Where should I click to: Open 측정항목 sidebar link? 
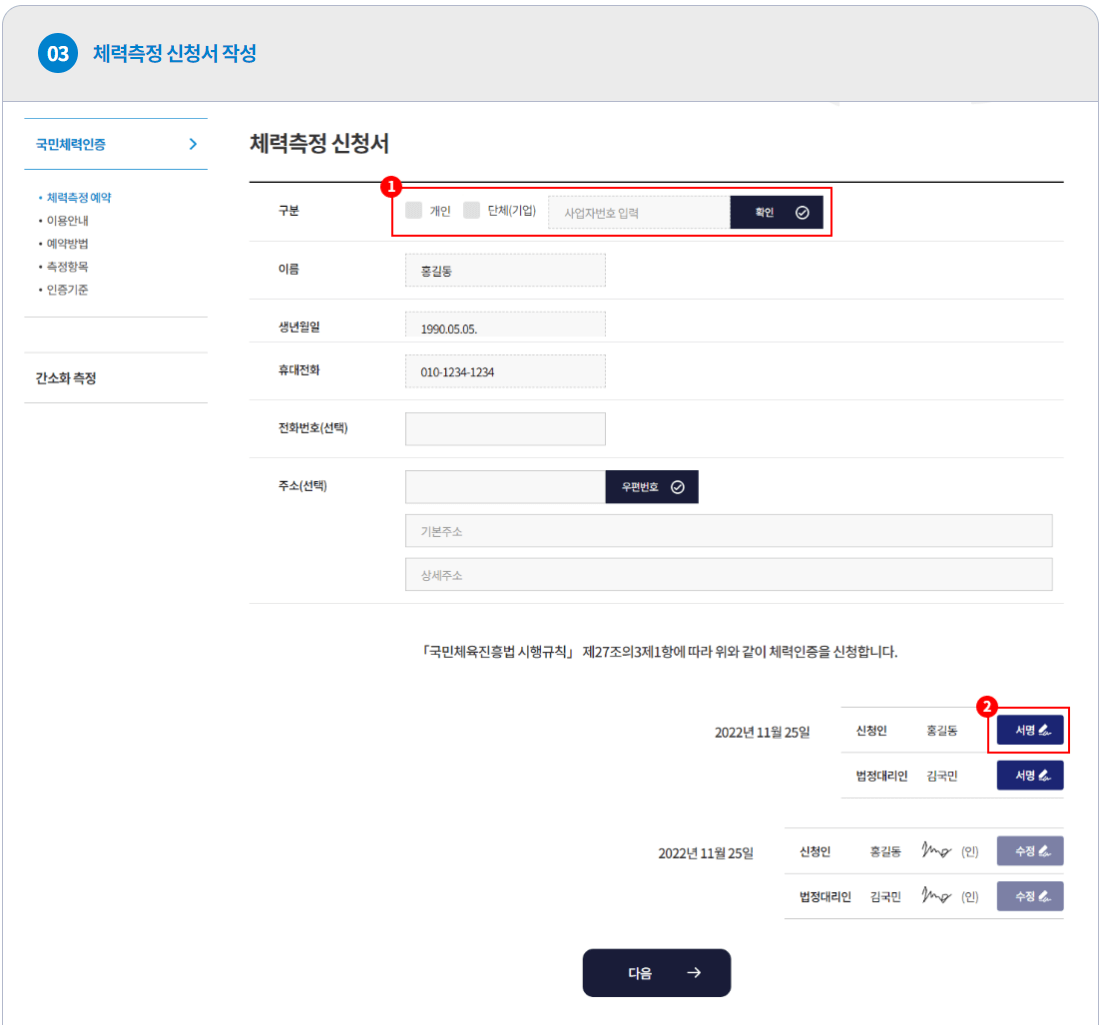(x=67, y=267)
